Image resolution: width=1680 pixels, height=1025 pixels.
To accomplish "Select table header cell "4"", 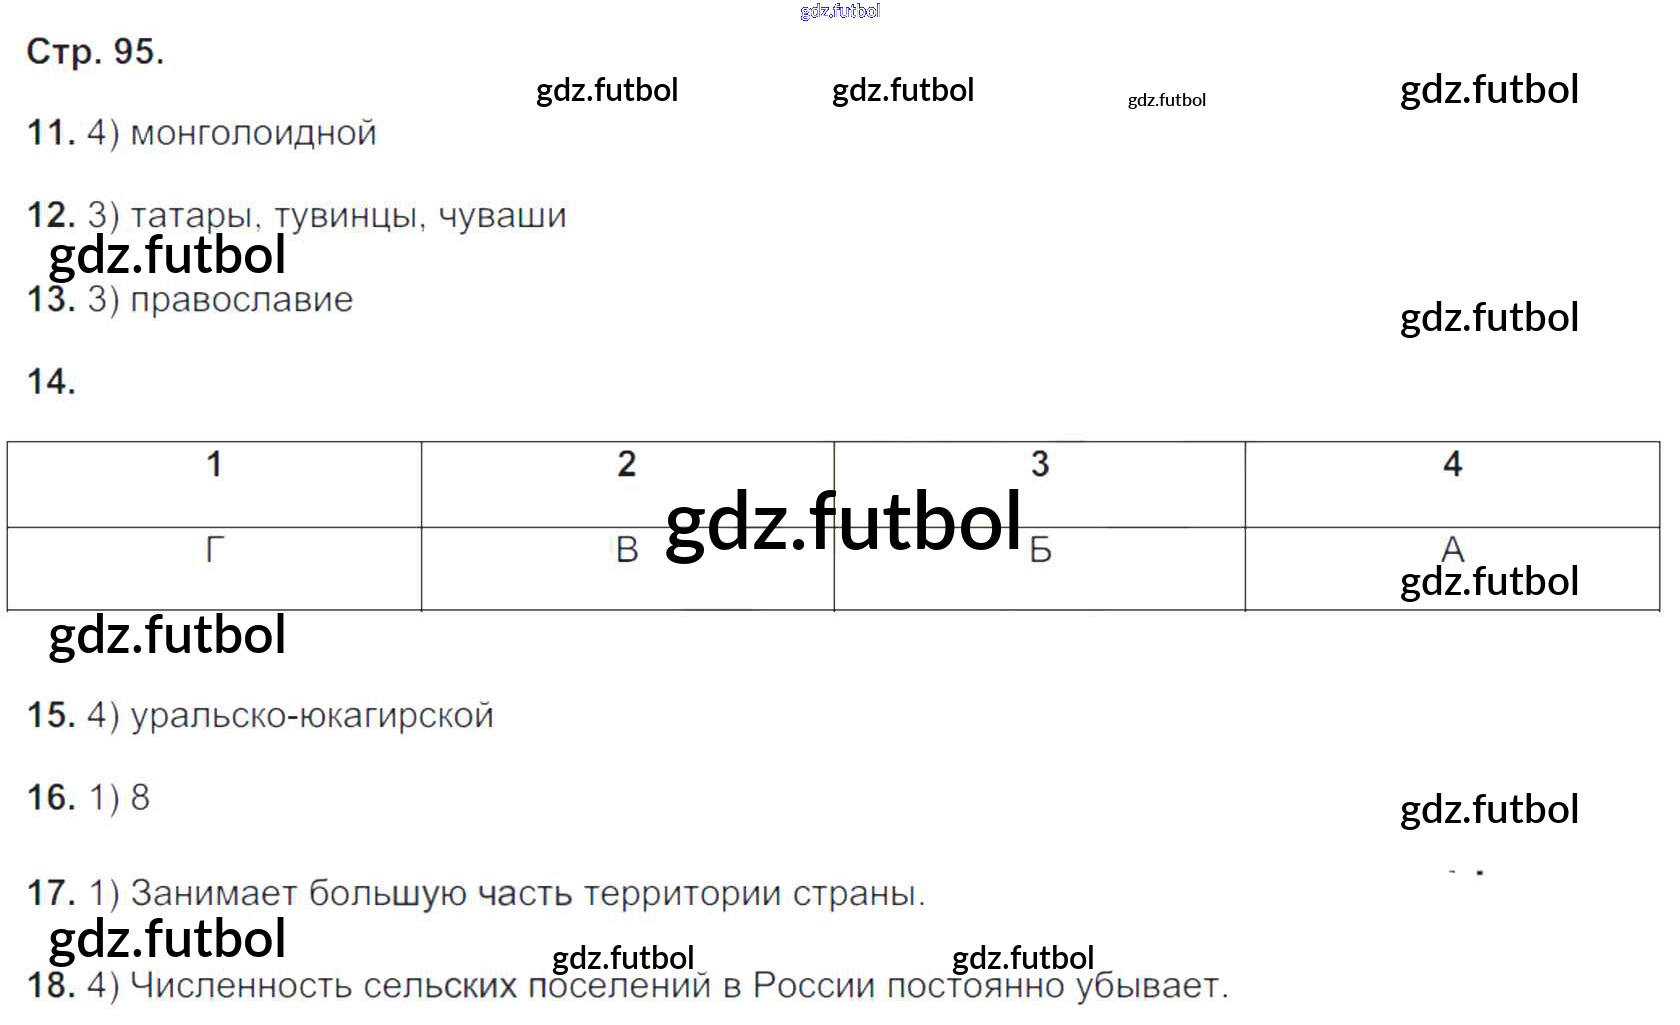I will (1452, 465).
